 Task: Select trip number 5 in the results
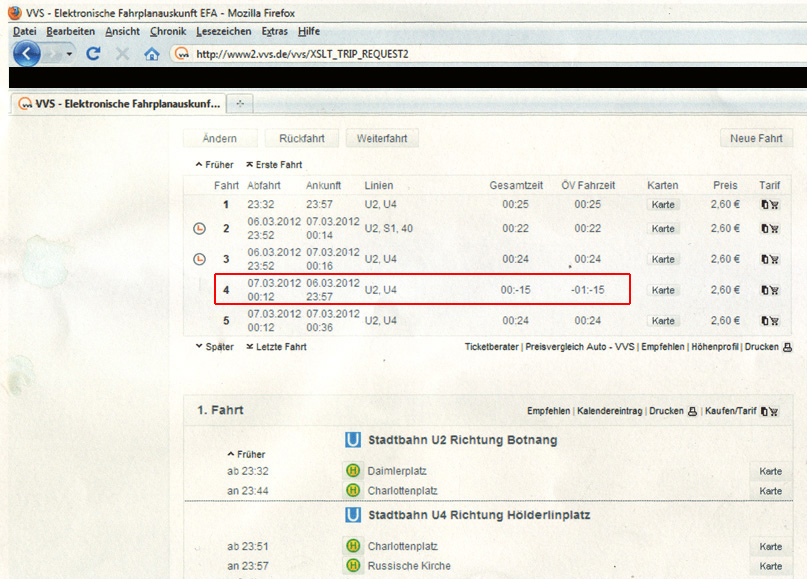[226, 321]
